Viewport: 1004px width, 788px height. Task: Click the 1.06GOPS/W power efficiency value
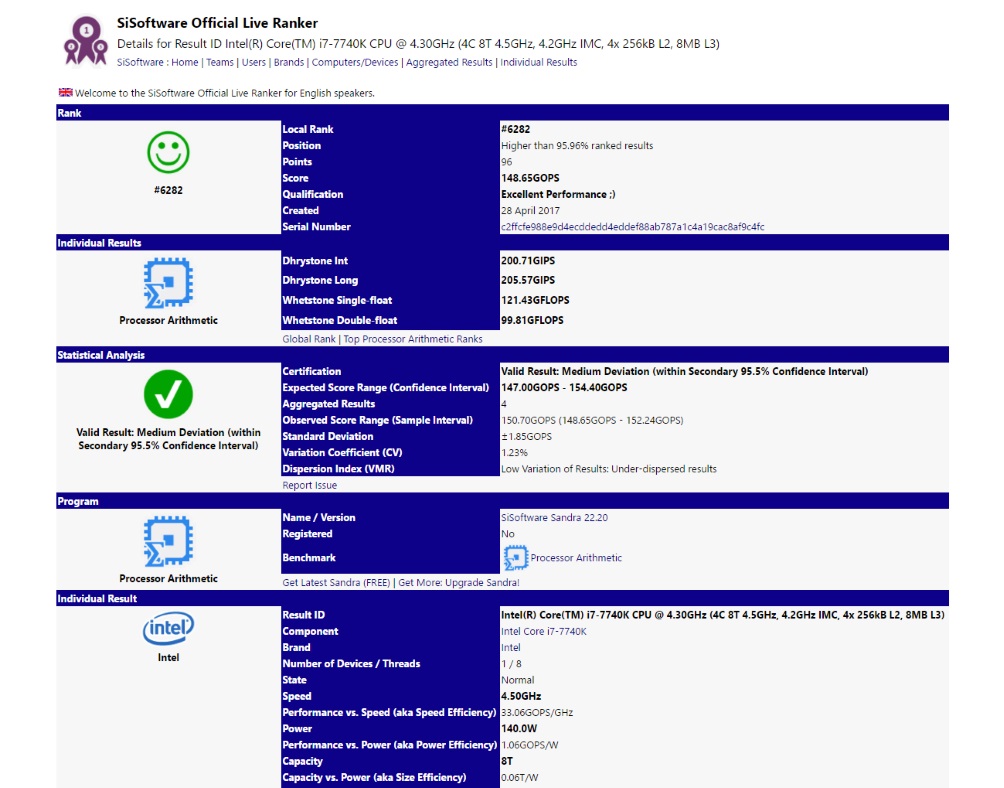click(530, 745)
